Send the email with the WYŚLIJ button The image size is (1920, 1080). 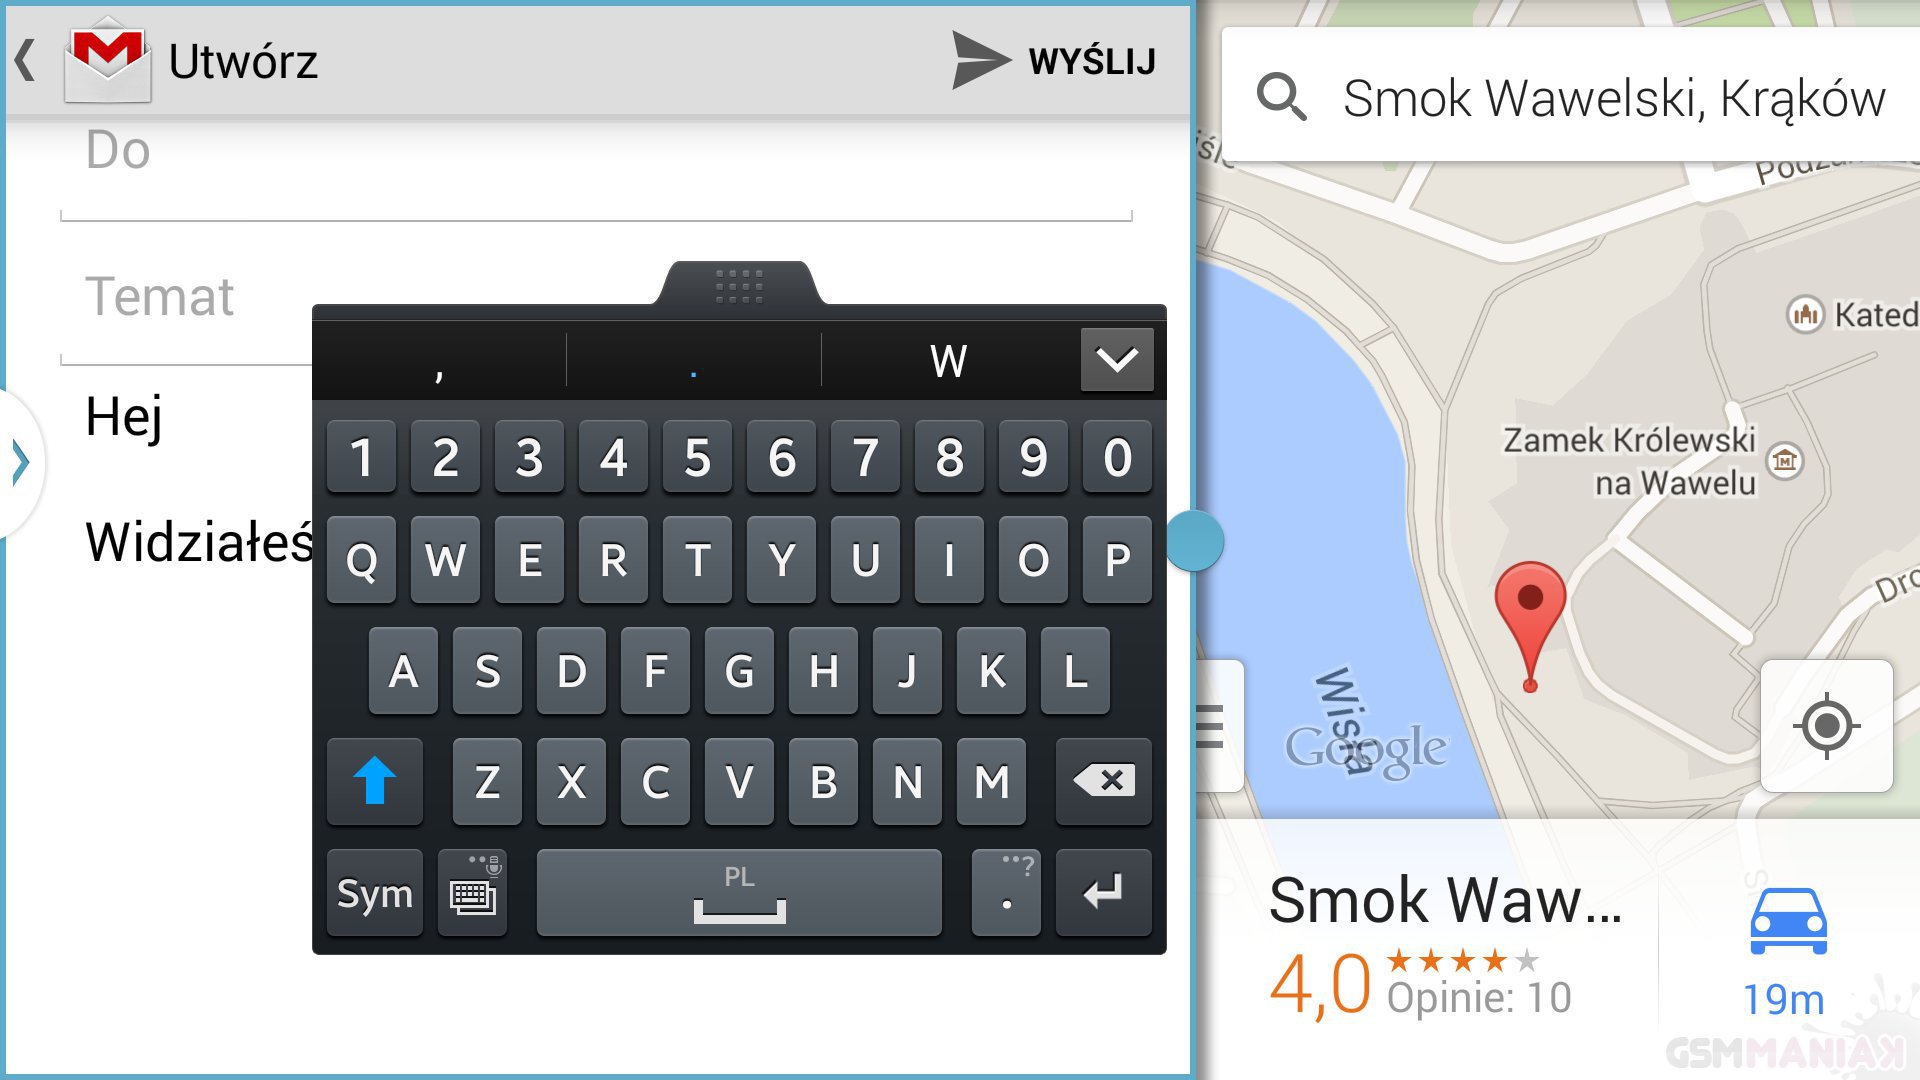click(x=1054, y=61)
